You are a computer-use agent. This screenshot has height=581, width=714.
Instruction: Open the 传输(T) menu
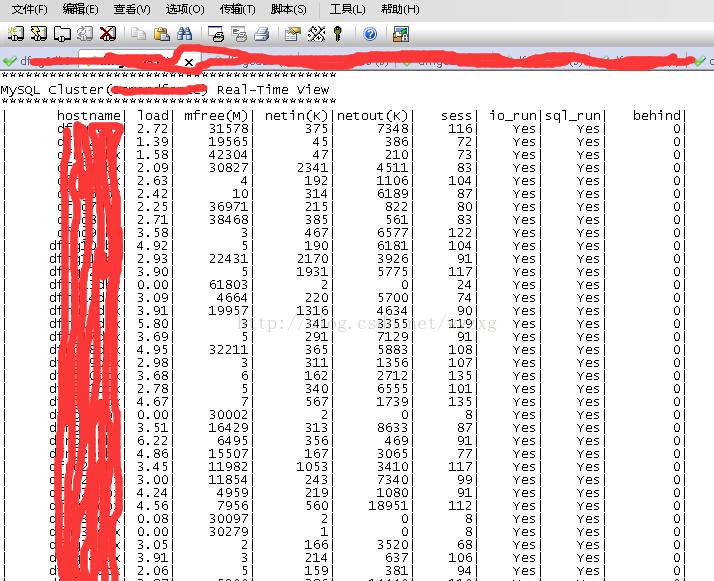[237, 9]
